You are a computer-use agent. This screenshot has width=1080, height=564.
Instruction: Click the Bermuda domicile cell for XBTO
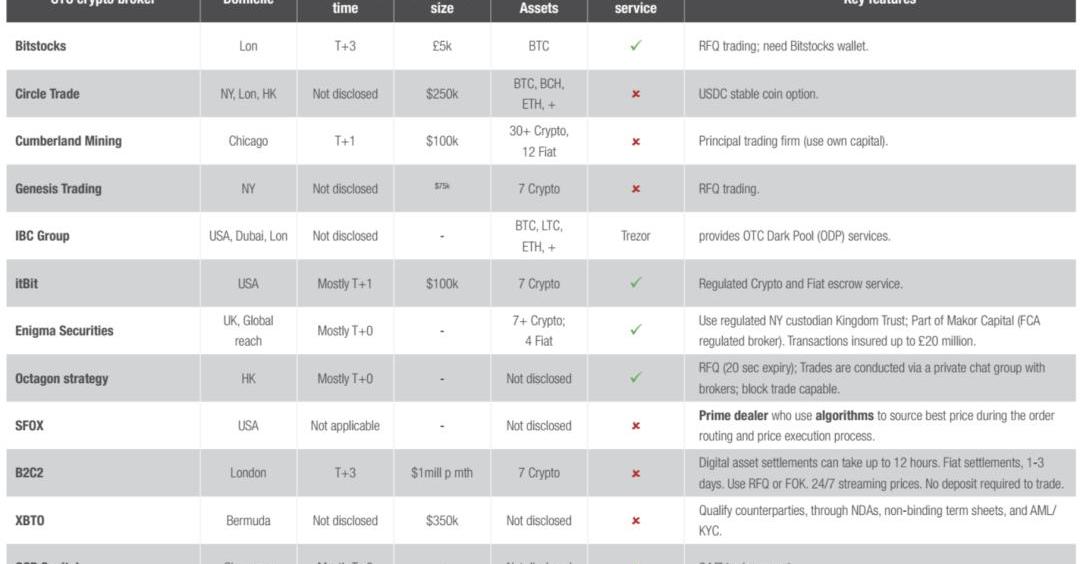248,521
